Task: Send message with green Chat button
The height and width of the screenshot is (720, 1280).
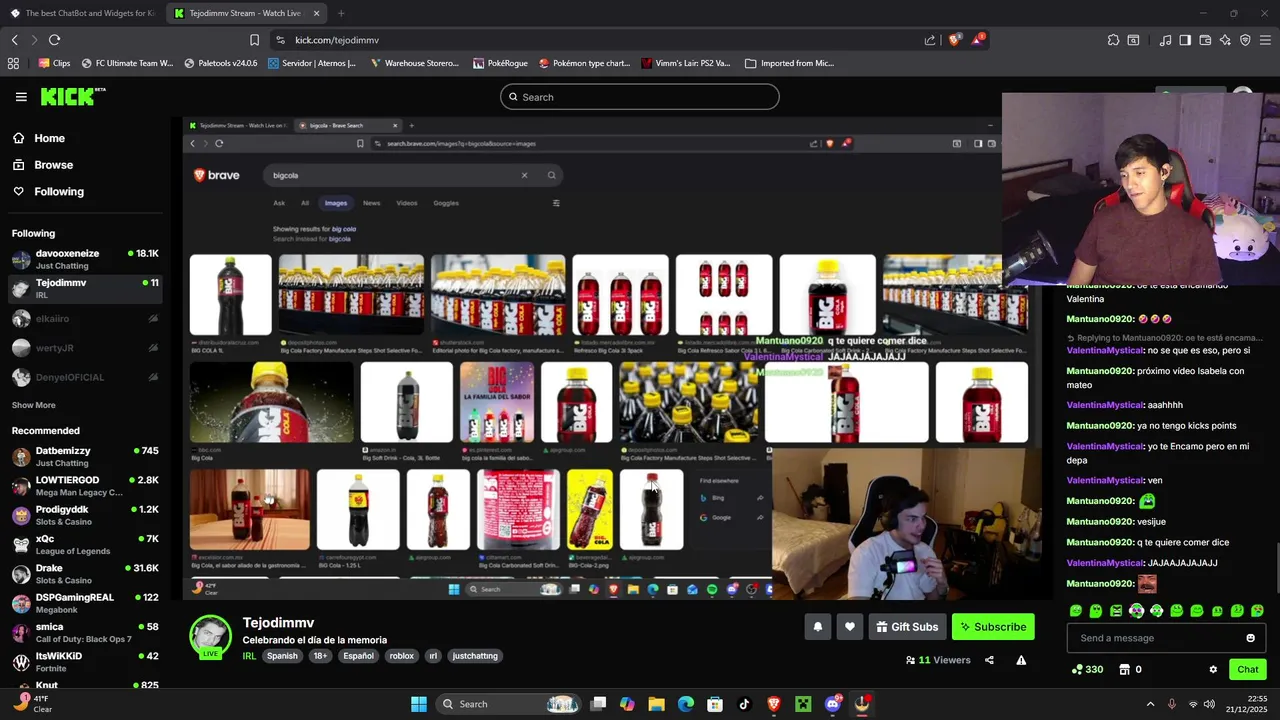Action: coord(1248,669)
